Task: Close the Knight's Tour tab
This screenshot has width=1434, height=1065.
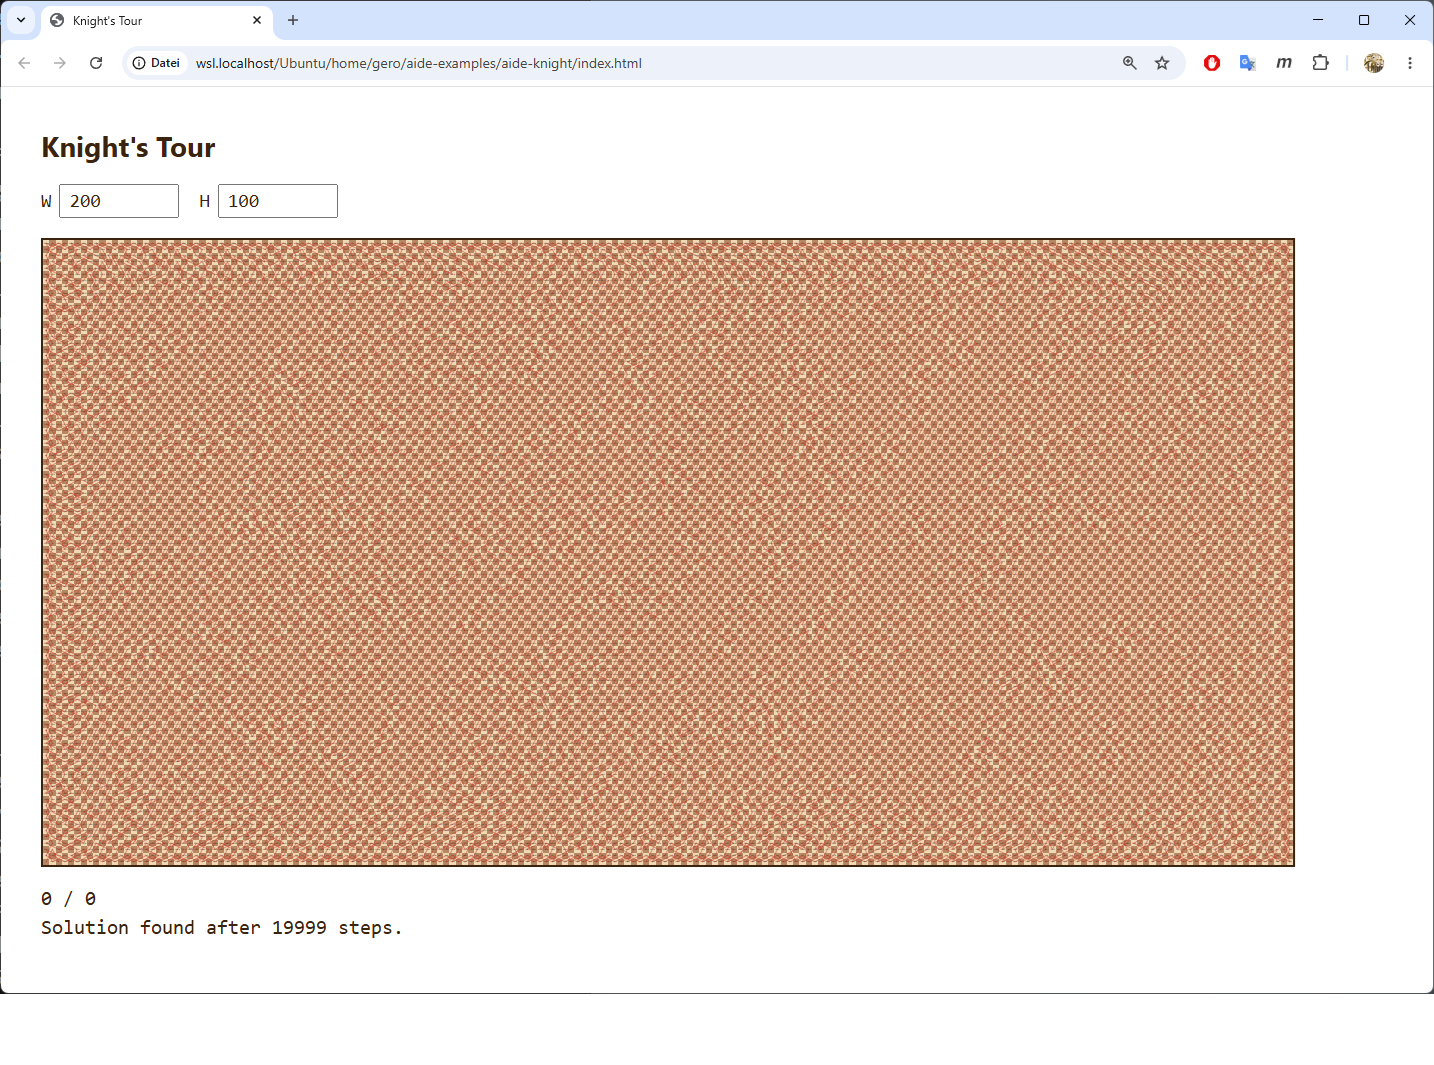Action: (257, 20)
